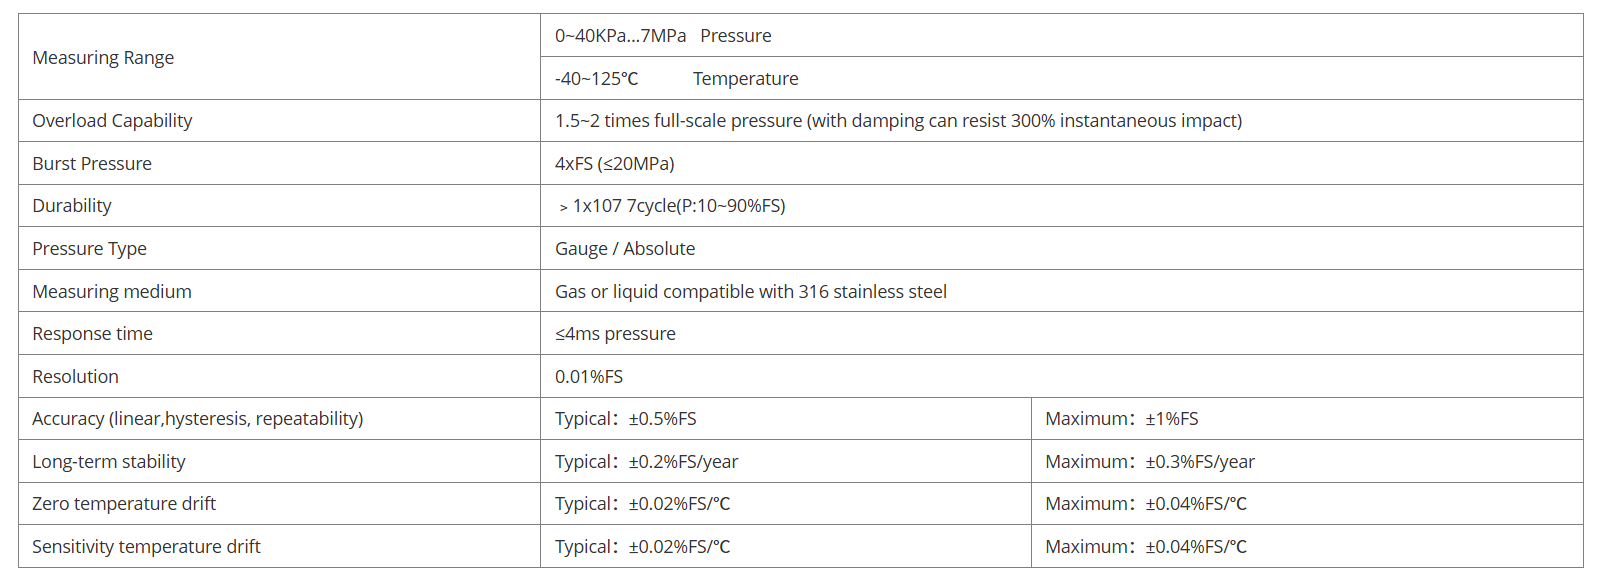
Task: Select the Maximum ±0.3%FS/year stability cell
Action: pyautogui.click(x=1307, y=461)
